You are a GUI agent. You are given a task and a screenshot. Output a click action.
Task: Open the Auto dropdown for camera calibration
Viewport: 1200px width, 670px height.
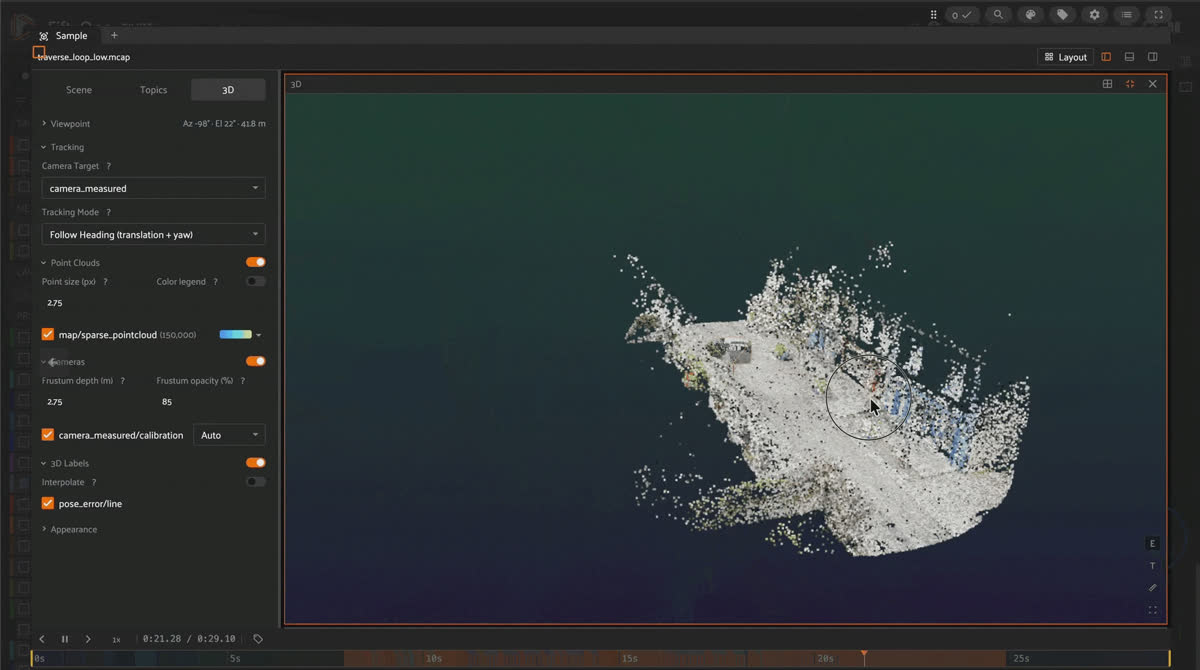coord(229,435)
